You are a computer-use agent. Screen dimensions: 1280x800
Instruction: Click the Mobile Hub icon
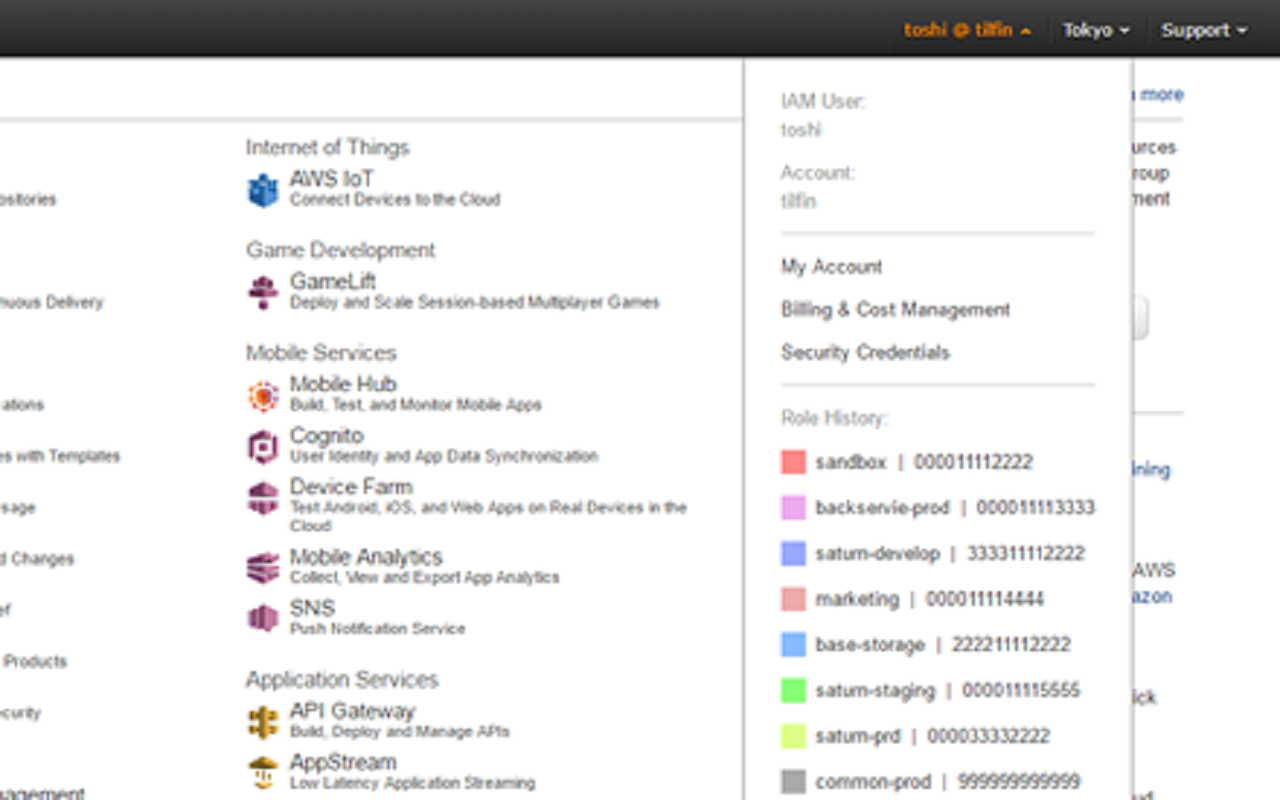(x=262, y=394)
